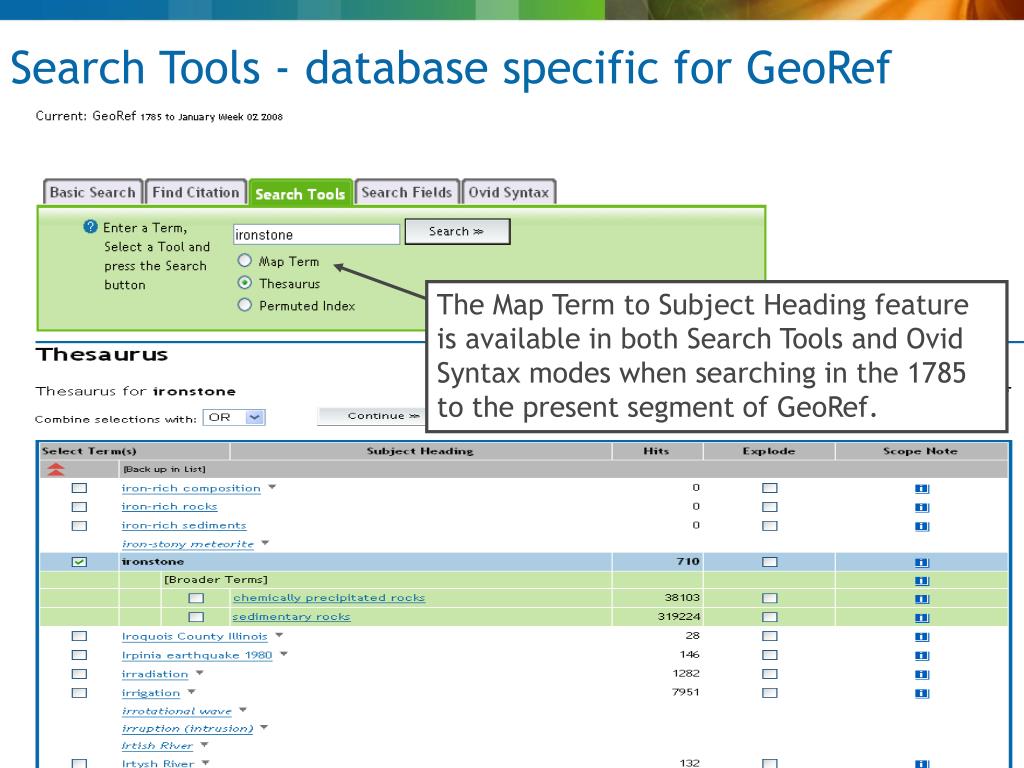The width and height of the screenshot is (1024, 768).
Task: Click the Search button
Action: [x=457, y=232]
